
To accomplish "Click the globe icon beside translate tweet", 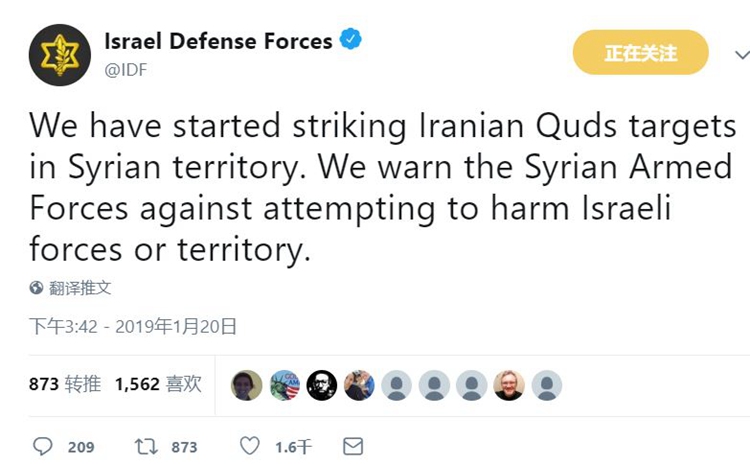I will [x=37, y=288].
